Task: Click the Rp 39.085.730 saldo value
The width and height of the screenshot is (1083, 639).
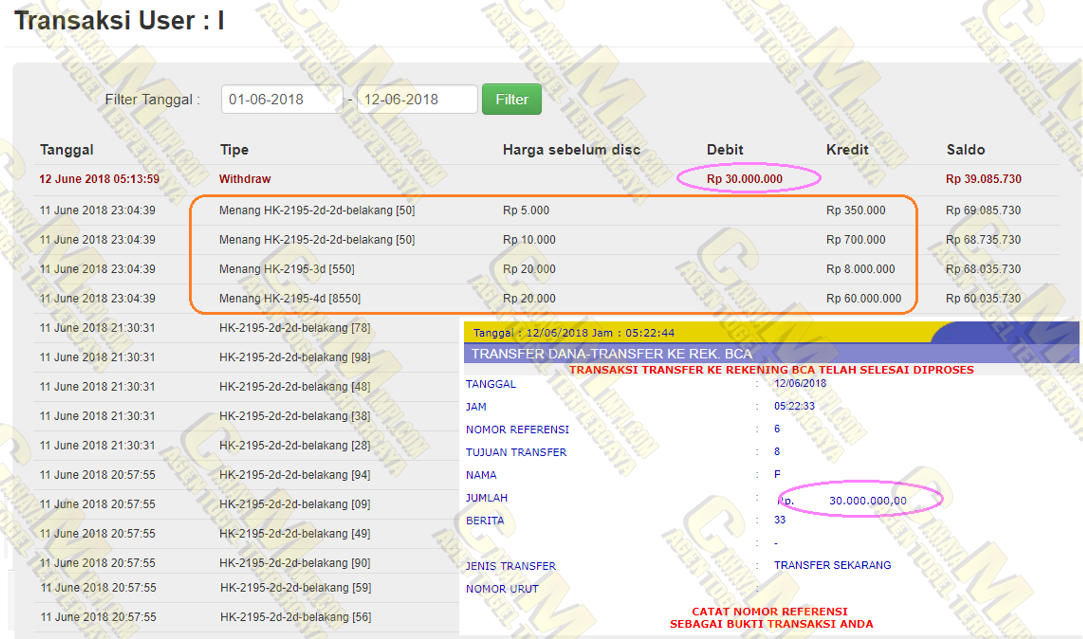Action: pyautogui.click(x=983, y=179)
